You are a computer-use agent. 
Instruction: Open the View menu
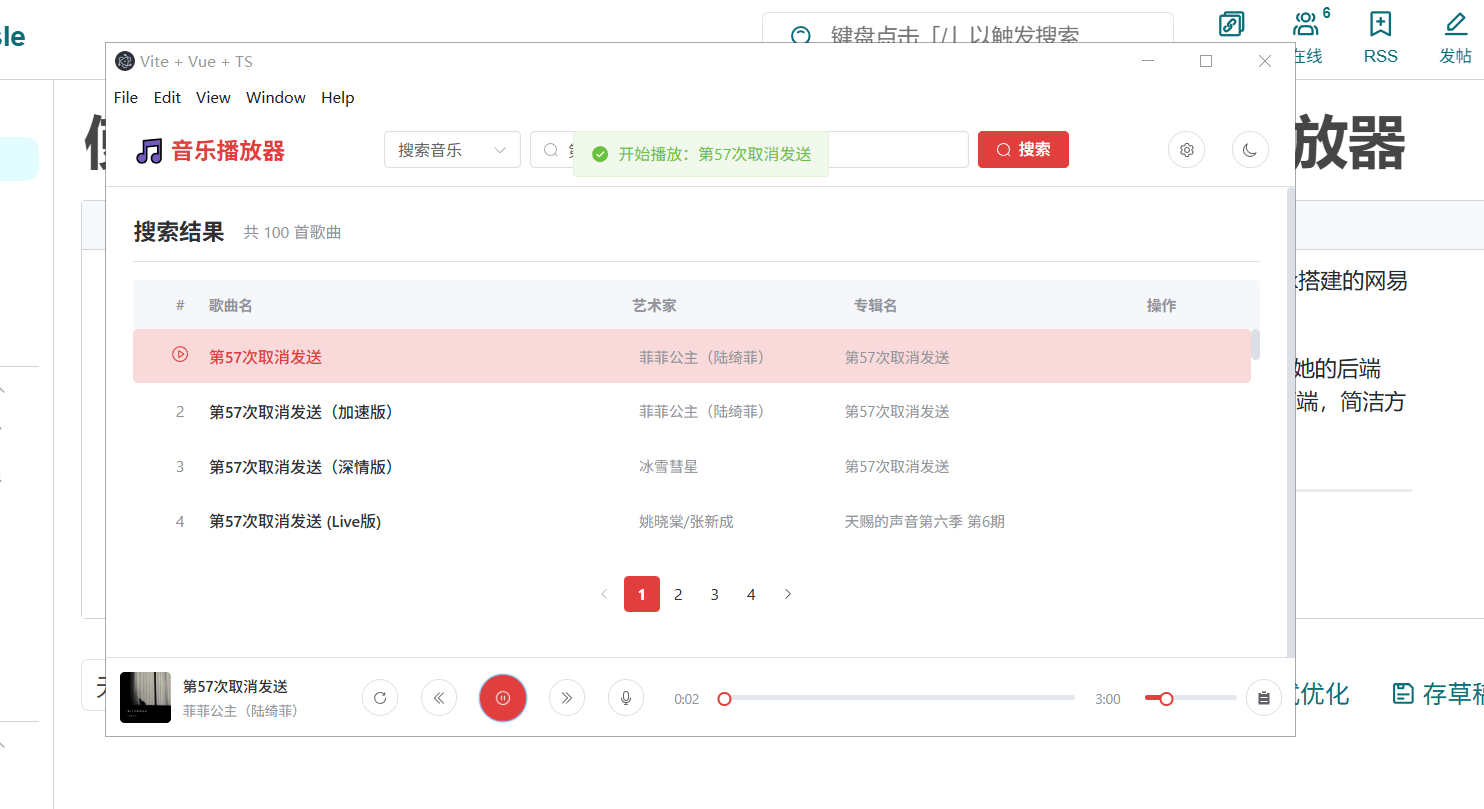[x=213, y=97]
